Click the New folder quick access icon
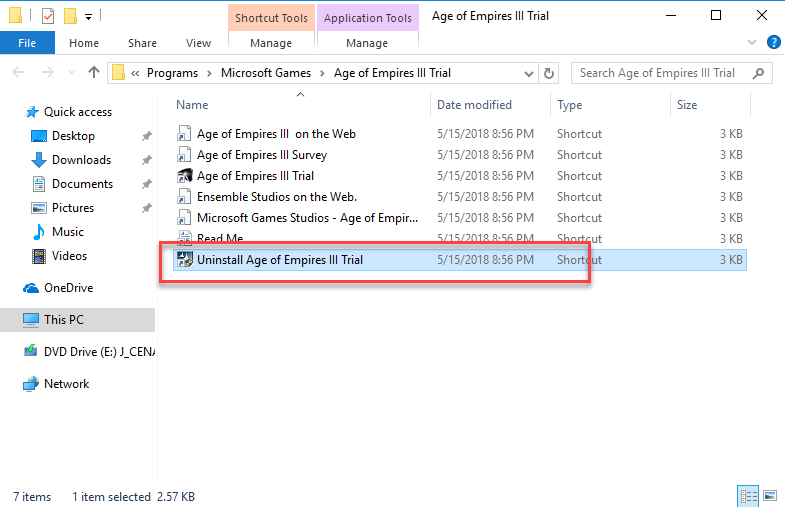 click(x=70, y=16)
